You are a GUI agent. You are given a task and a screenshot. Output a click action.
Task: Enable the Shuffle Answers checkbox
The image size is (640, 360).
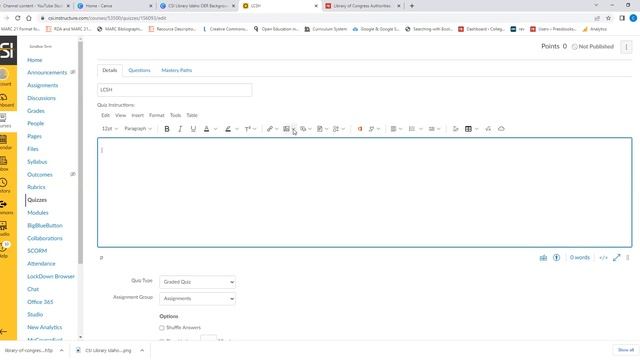(x=162, y=328)
